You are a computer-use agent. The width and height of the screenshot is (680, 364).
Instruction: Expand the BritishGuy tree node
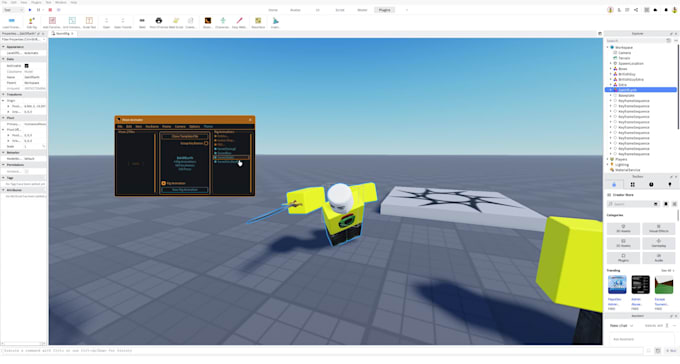coord(611,74)
